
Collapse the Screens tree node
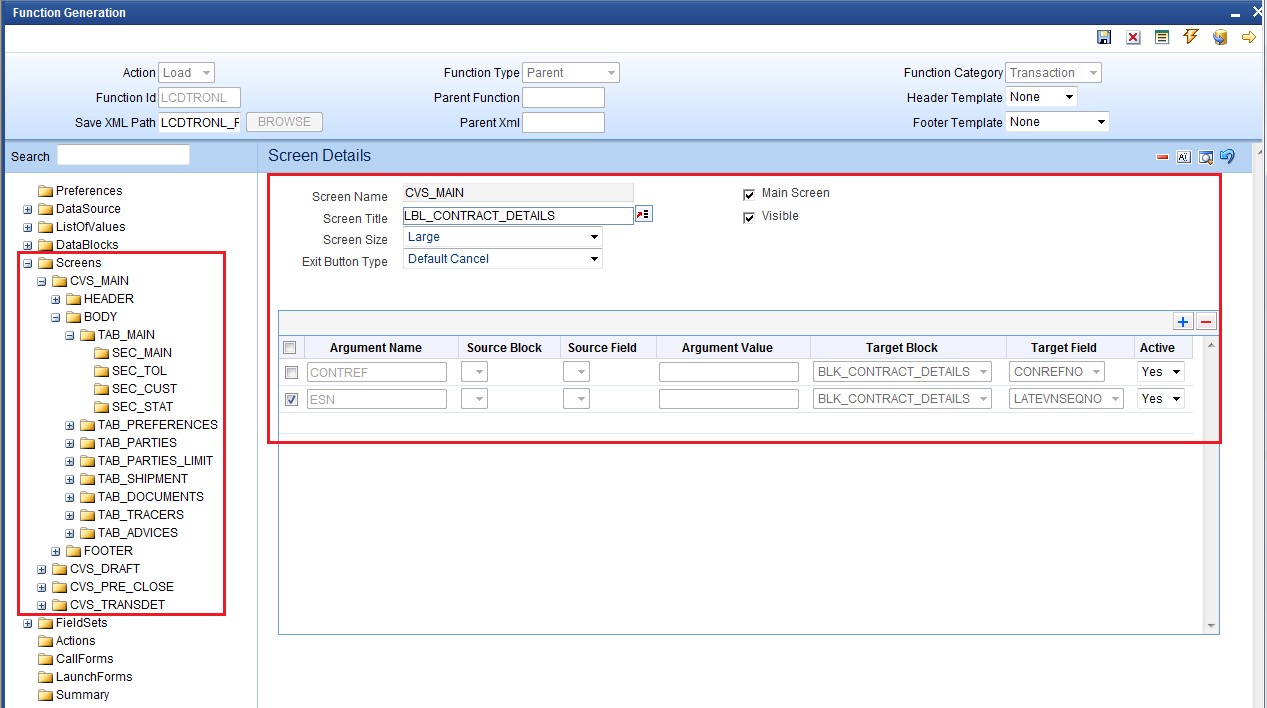pyautogui.click(x=28, y=263)
